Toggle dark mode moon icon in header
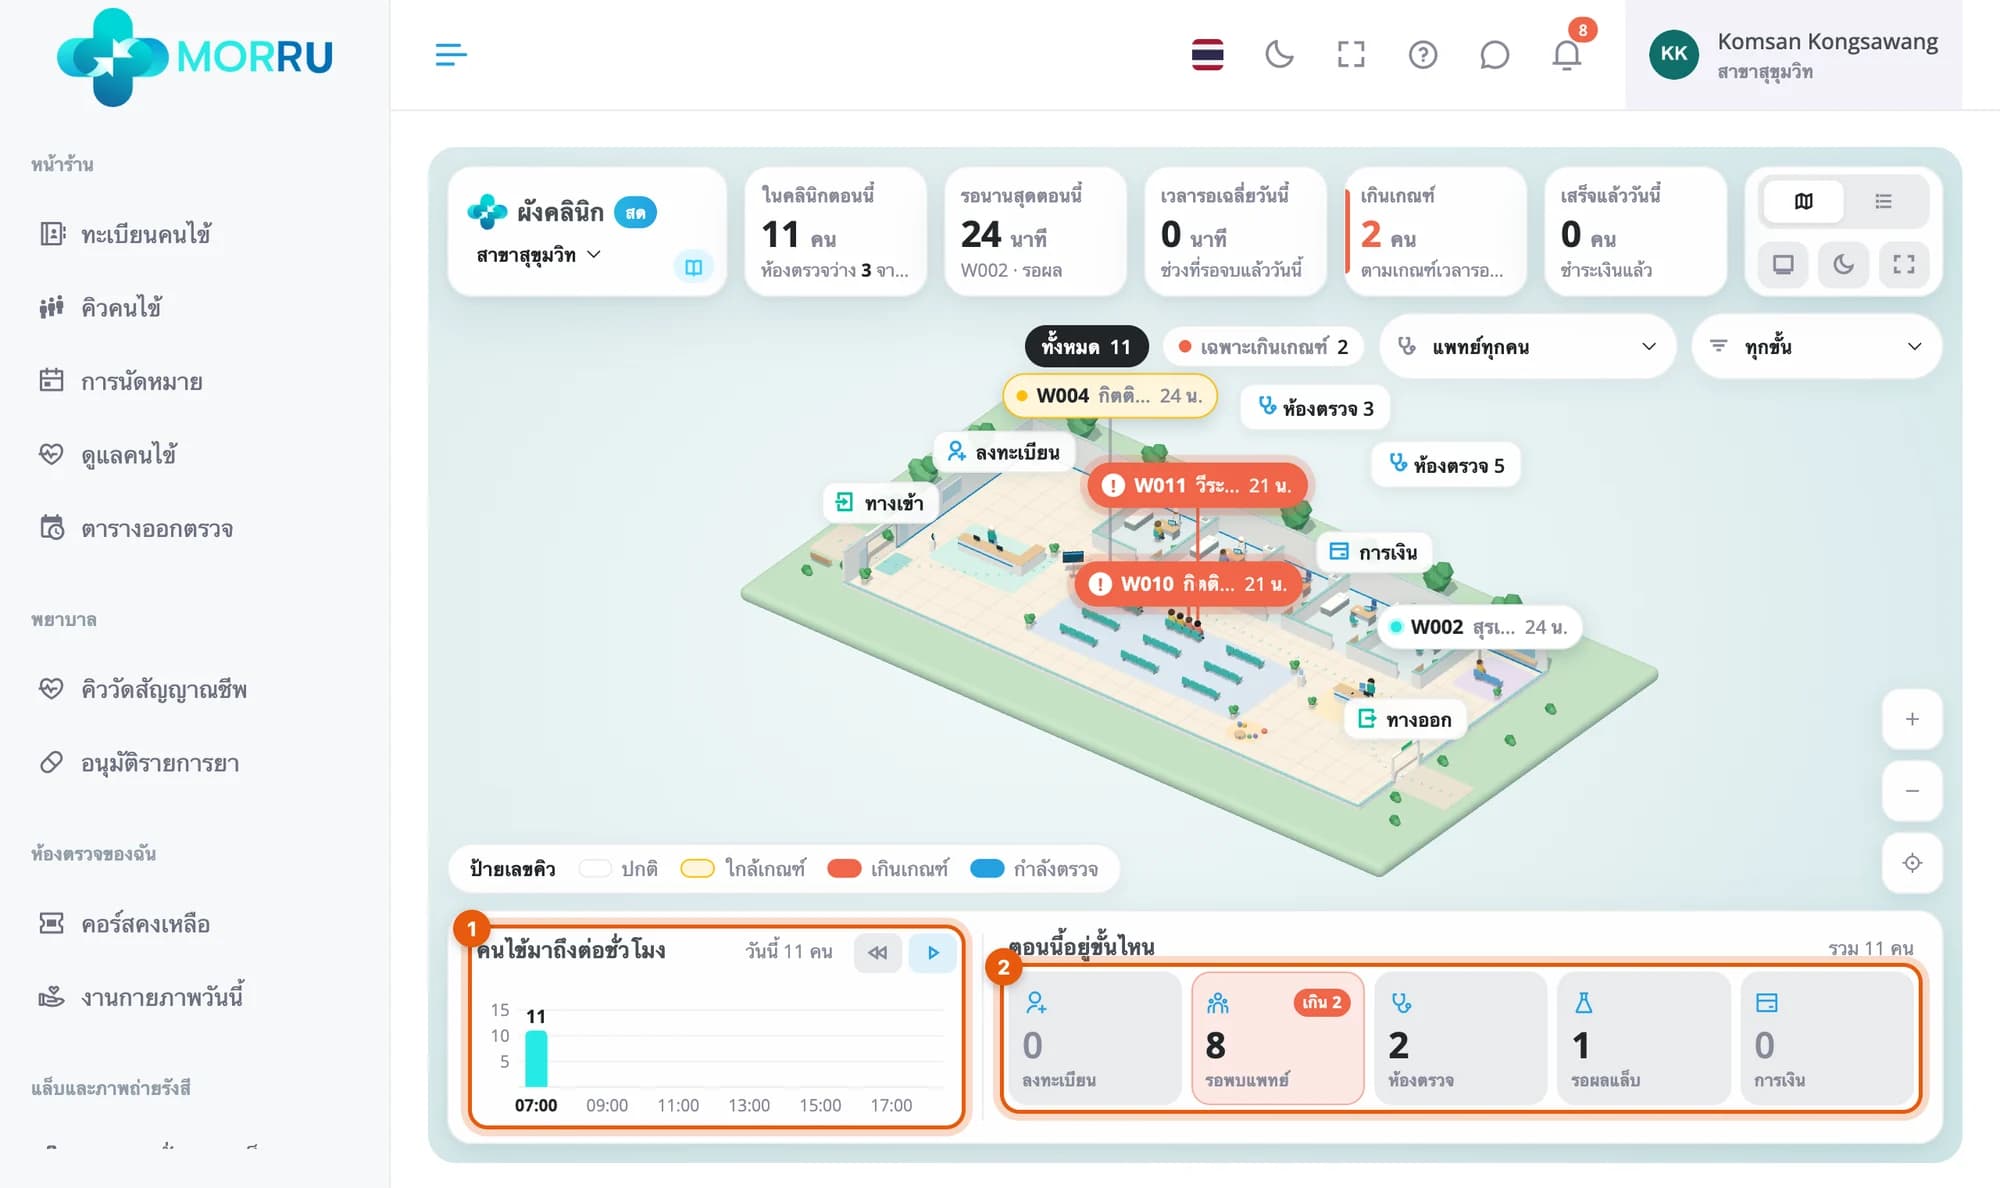 1279,55
